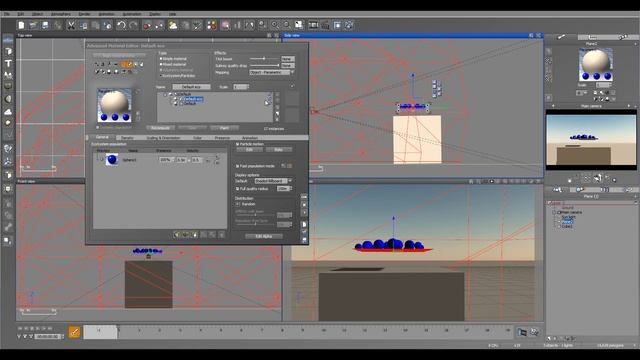Toggle Fast population mode checkbox
The width and height of the screenshot is (640, 360).
coord(238,166)
